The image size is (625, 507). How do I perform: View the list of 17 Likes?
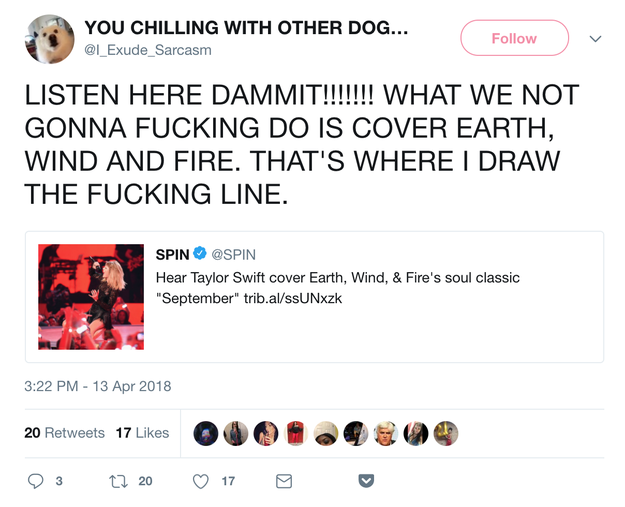coord(142,433)
